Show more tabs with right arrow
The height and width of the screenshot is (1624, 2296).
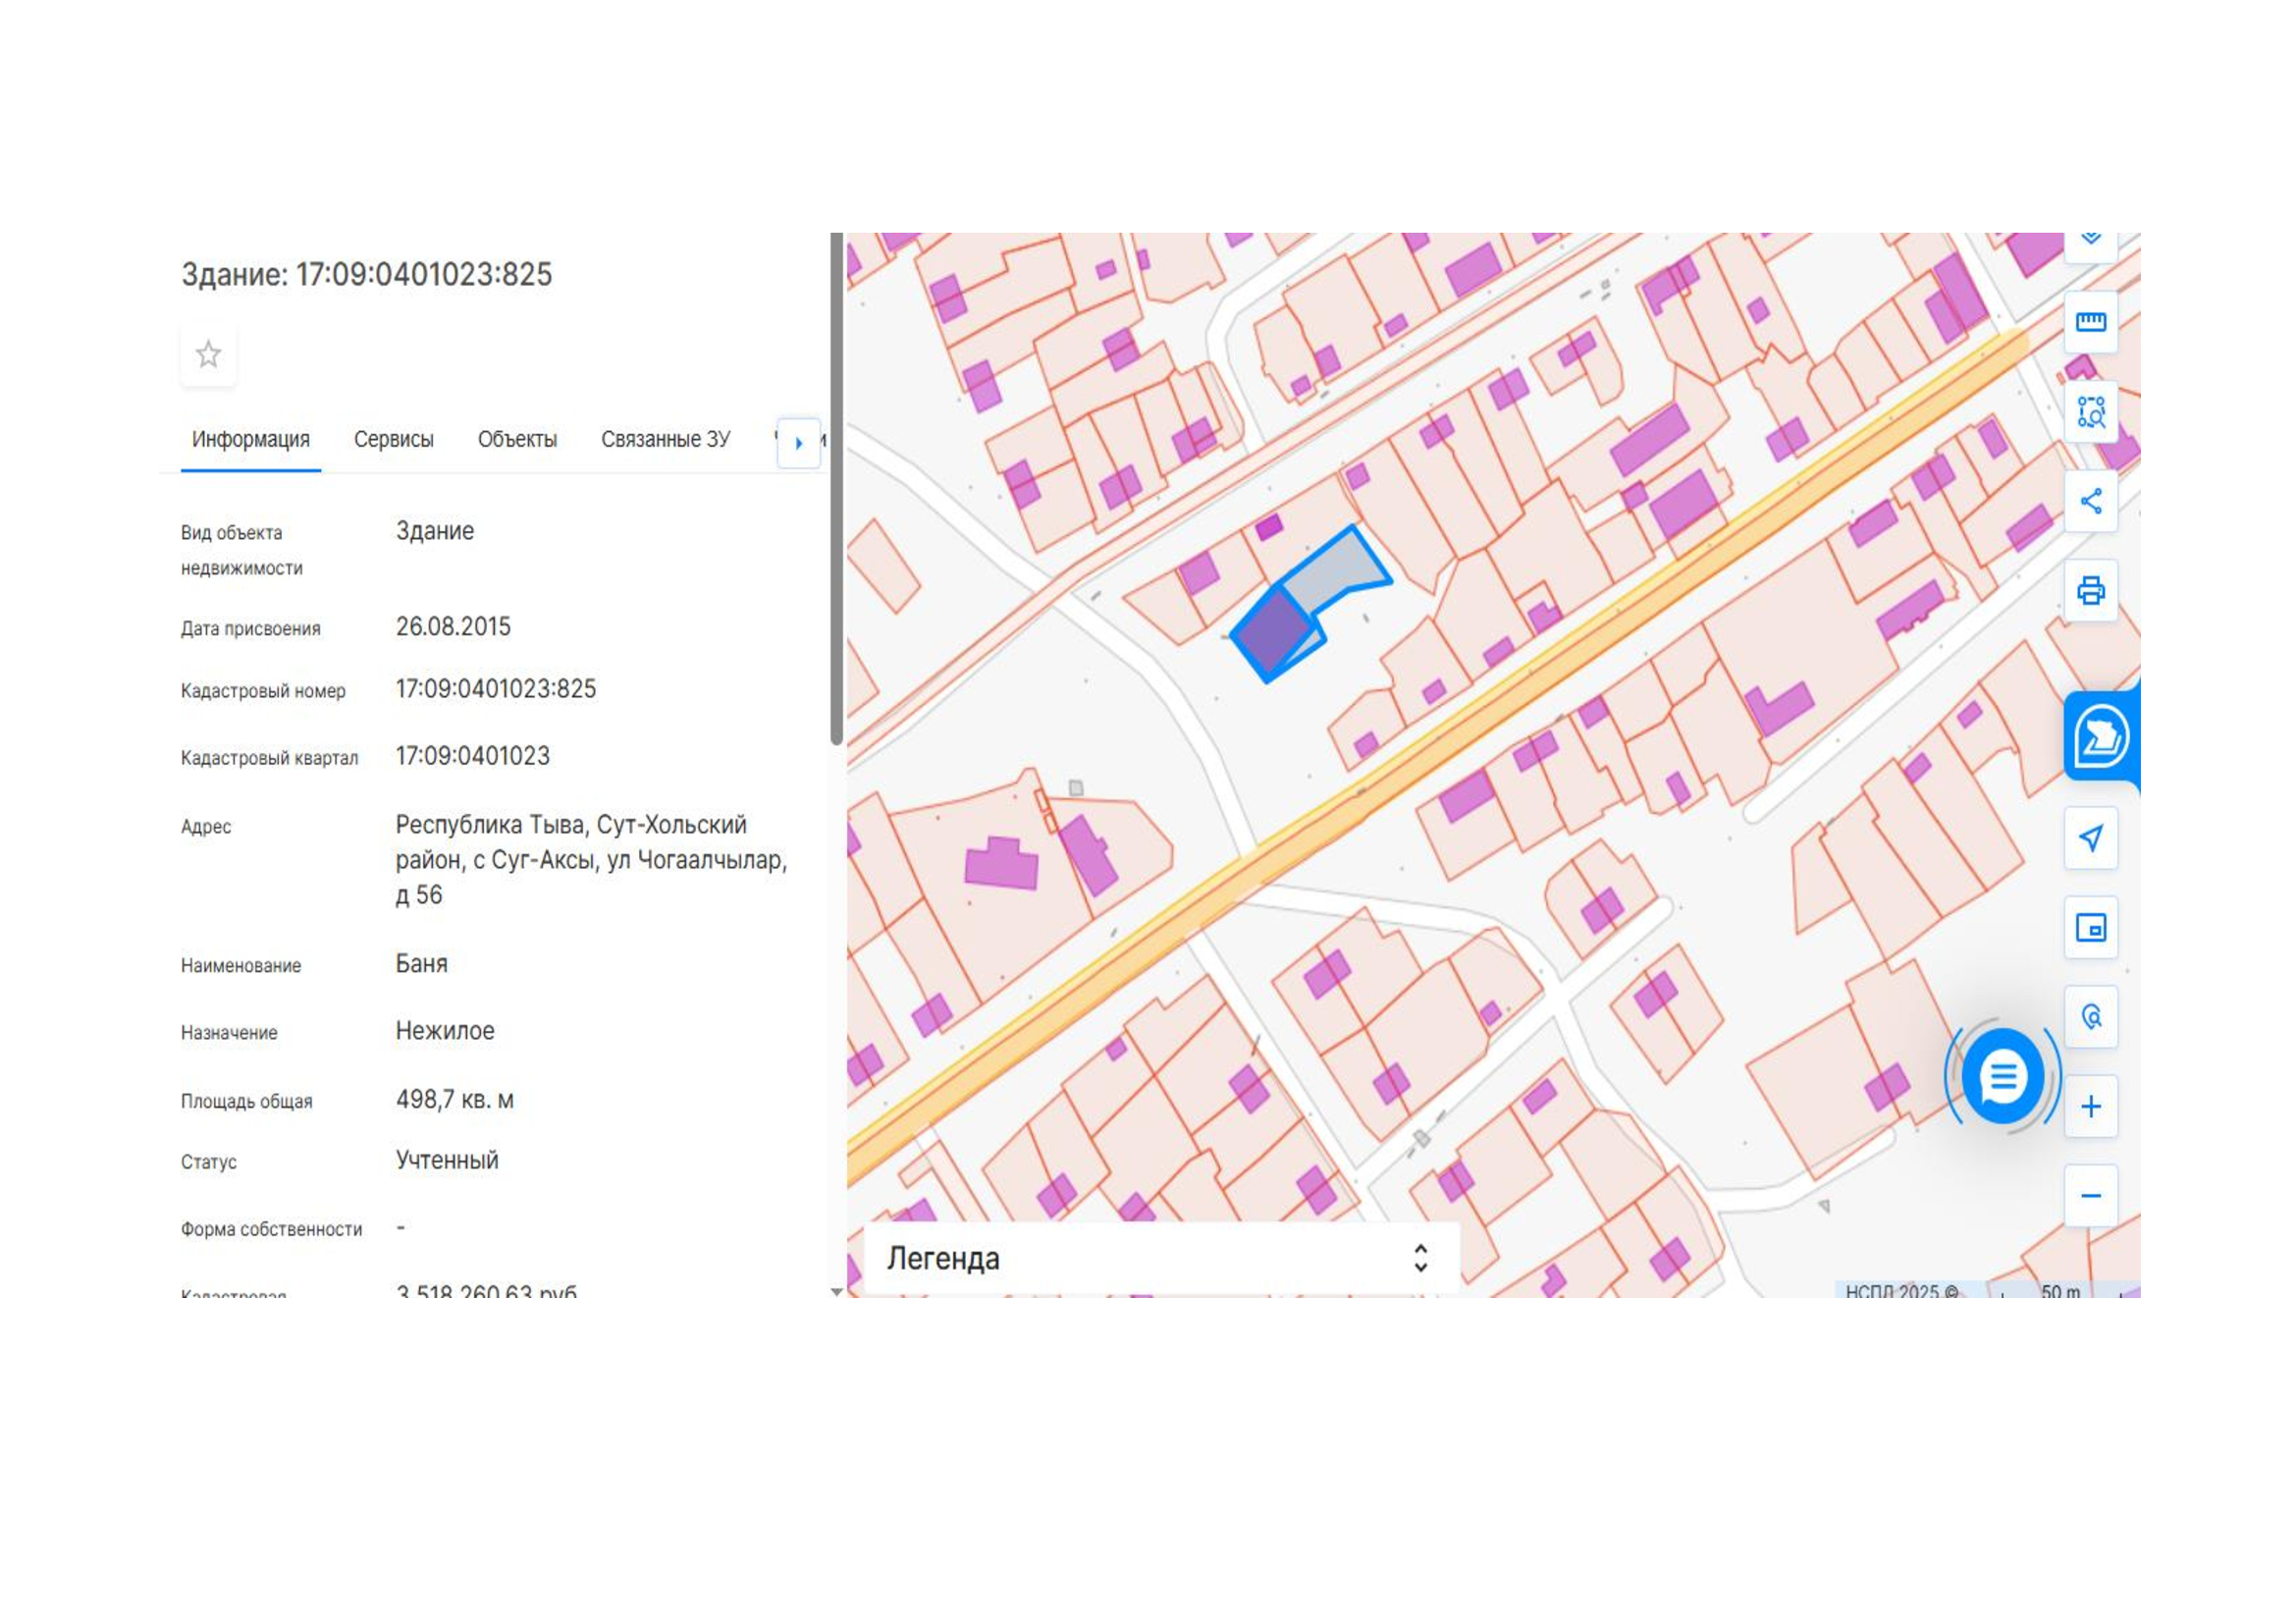(798, 443)
